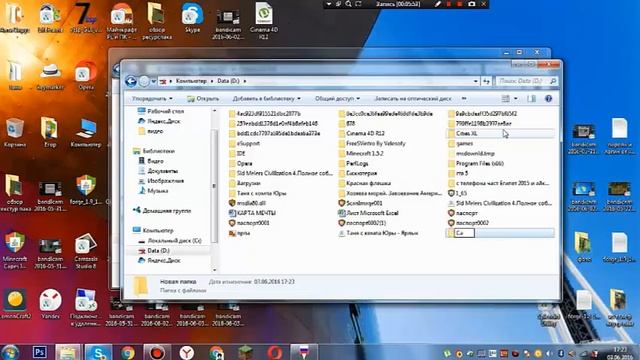Open the Общий доступ dropdown
The width and height of the screenshot is (640, 360).
point(337,99)
